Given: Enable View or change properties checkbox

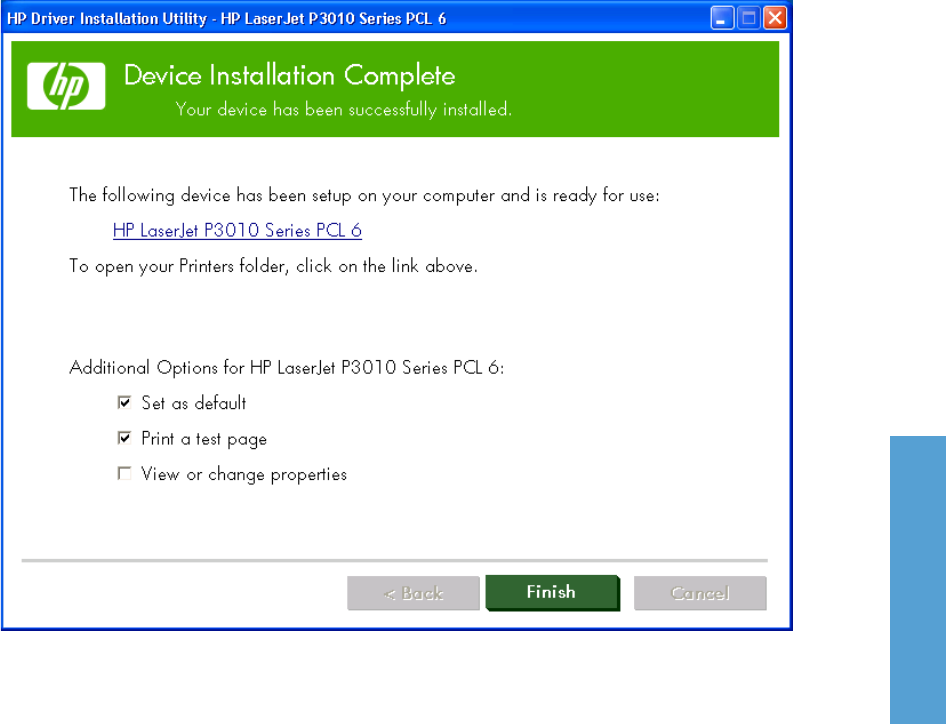Looking at the screenshot, I should [124, 474].
